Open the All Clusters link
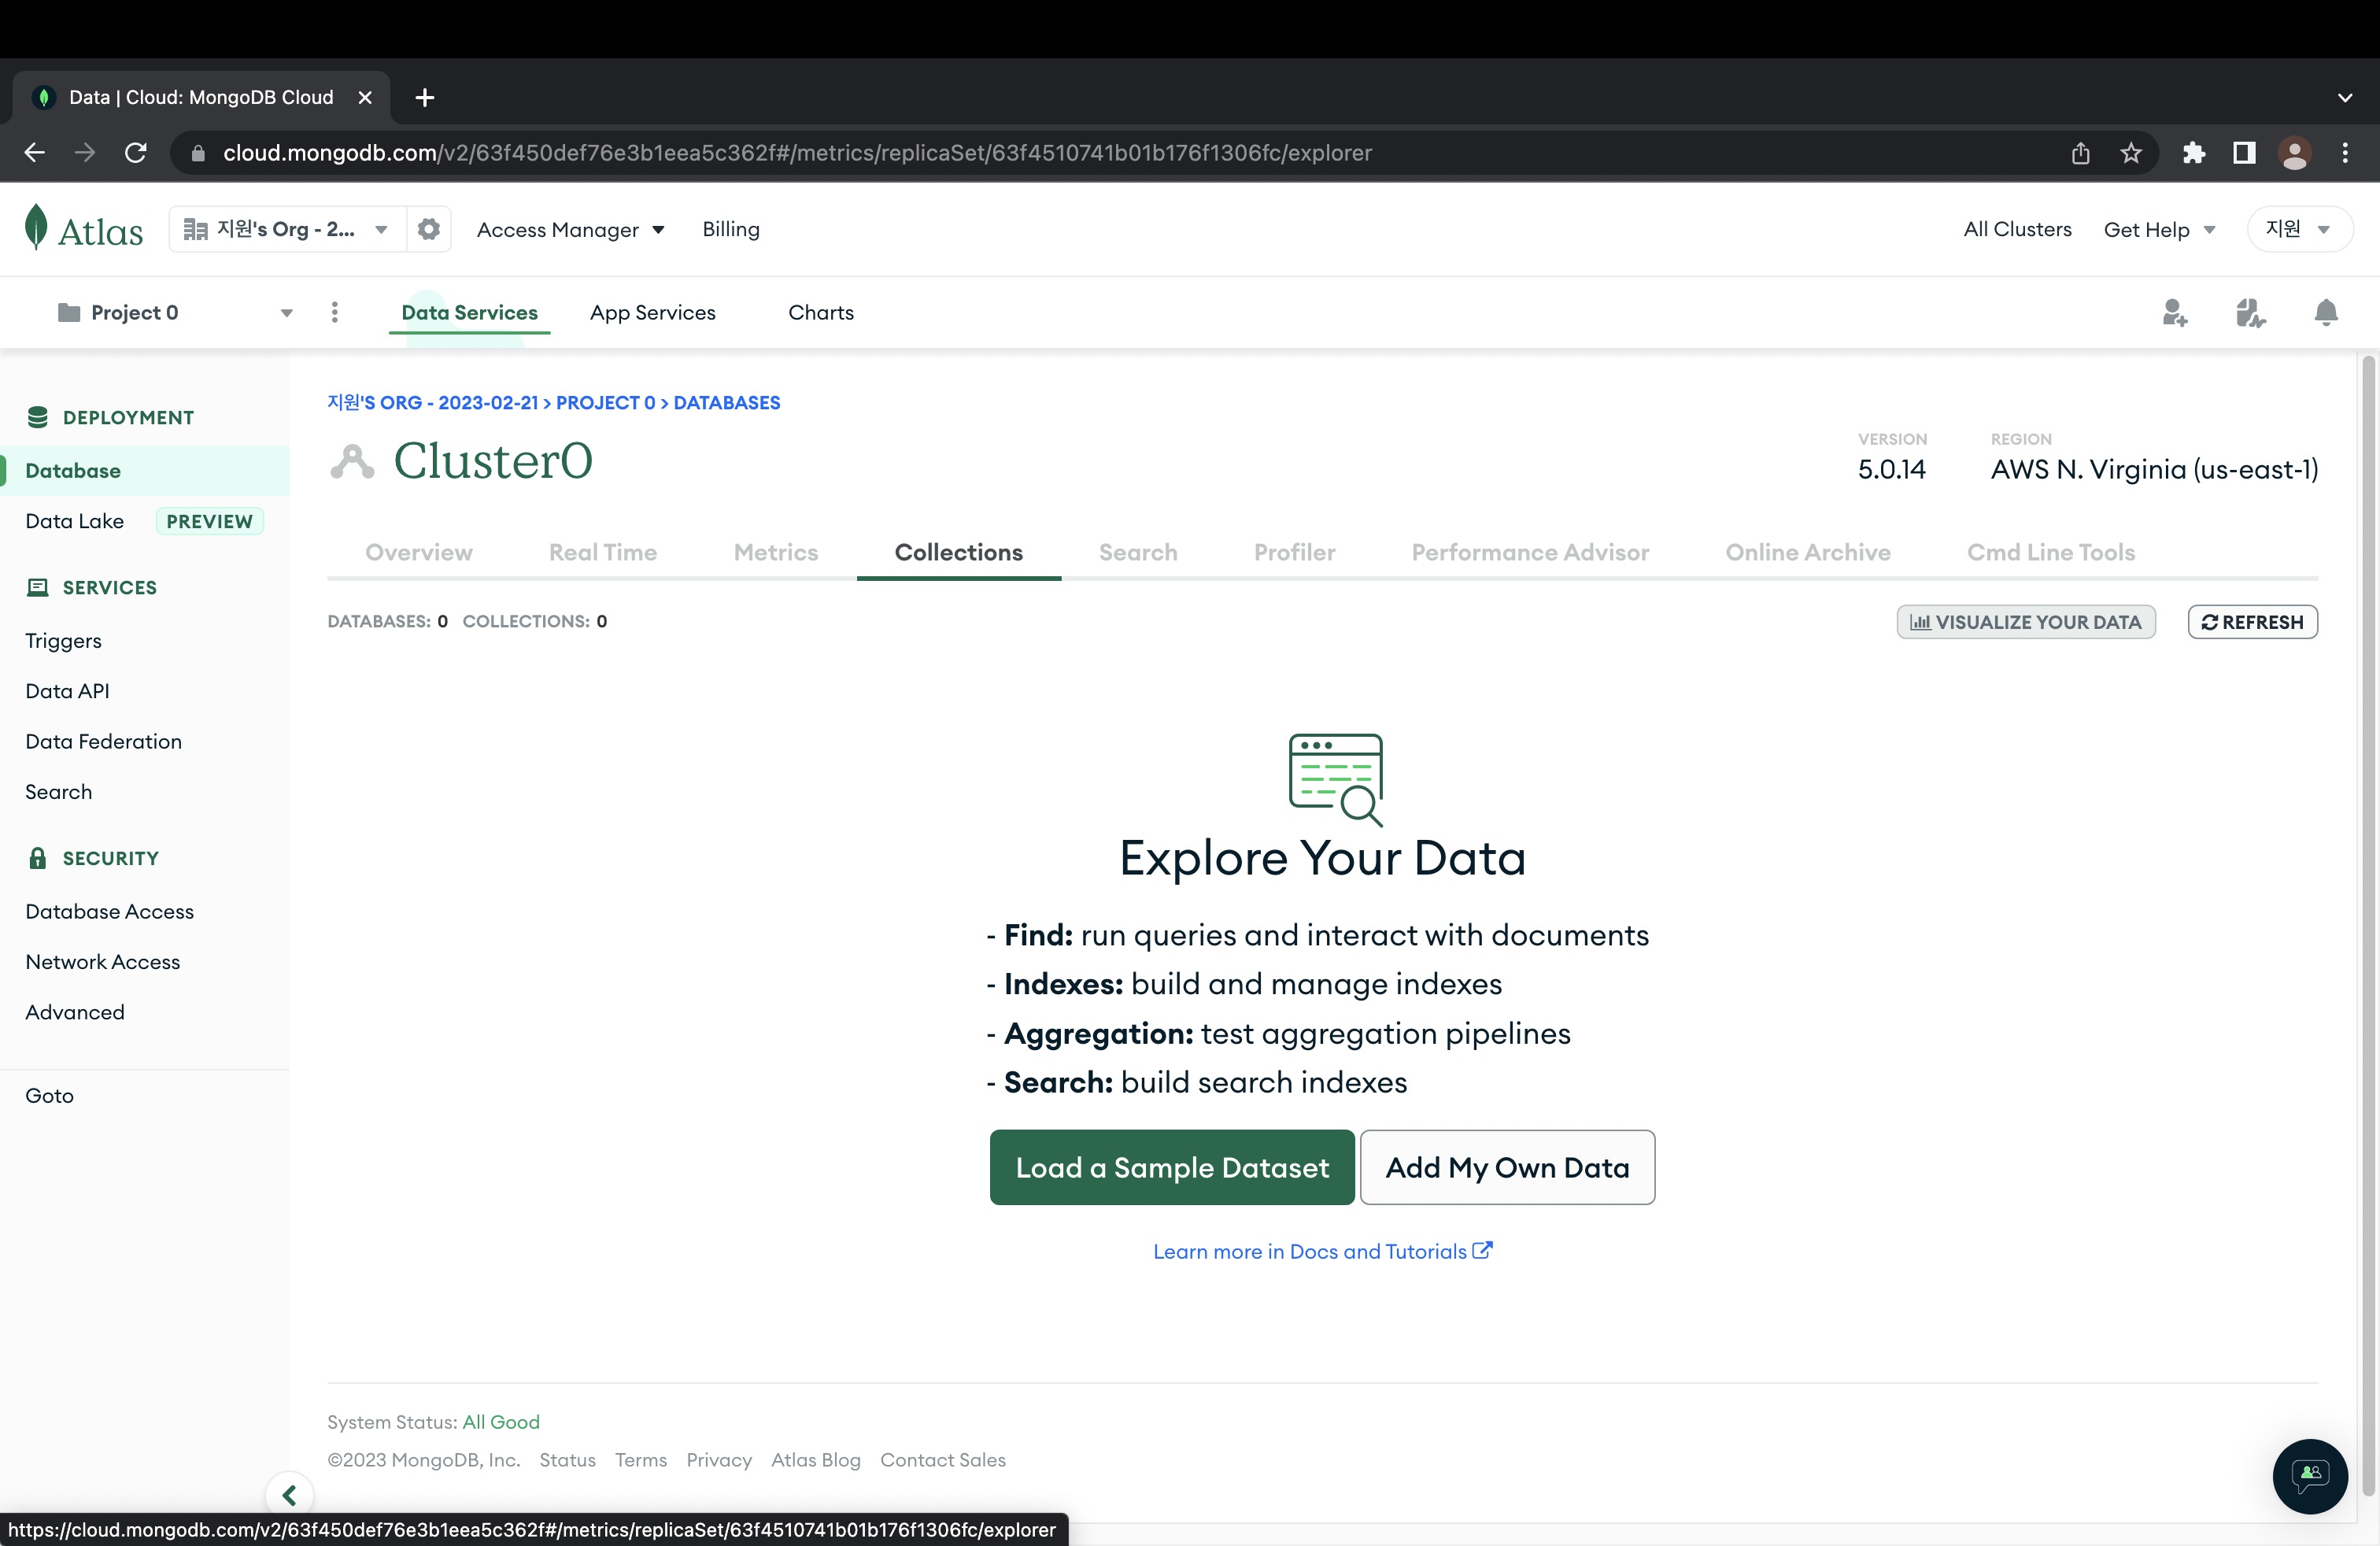 tap(2017, 230)
